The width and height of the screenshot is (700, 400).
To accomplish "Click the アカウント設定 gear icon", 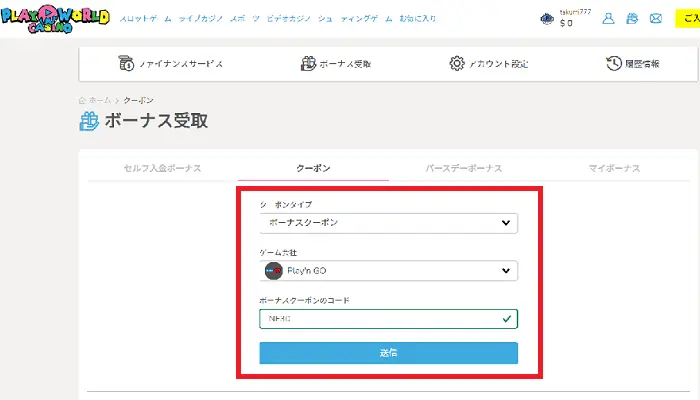I will click(x=457, y=63).
